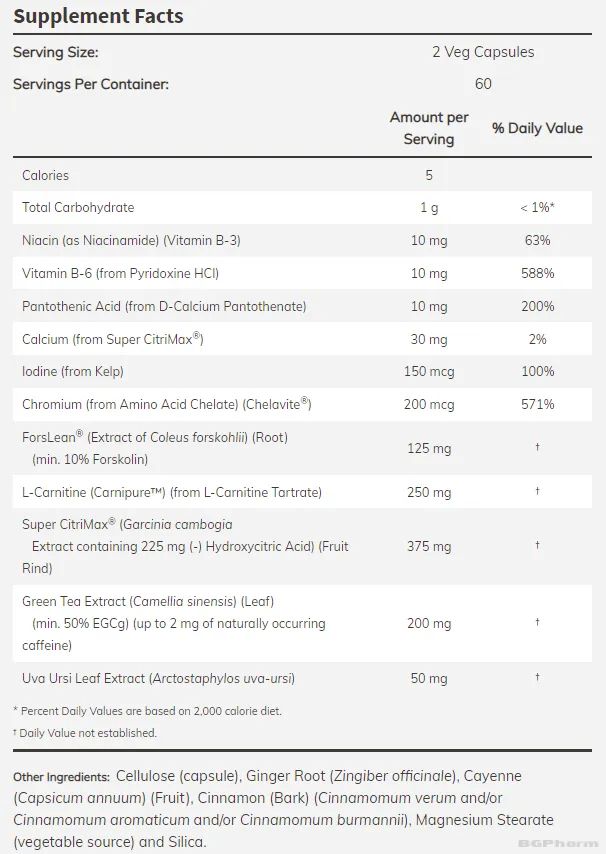Screen dimensions: 606x854
Task: Select the Servings Per Container label
Action: pos(91,84)
